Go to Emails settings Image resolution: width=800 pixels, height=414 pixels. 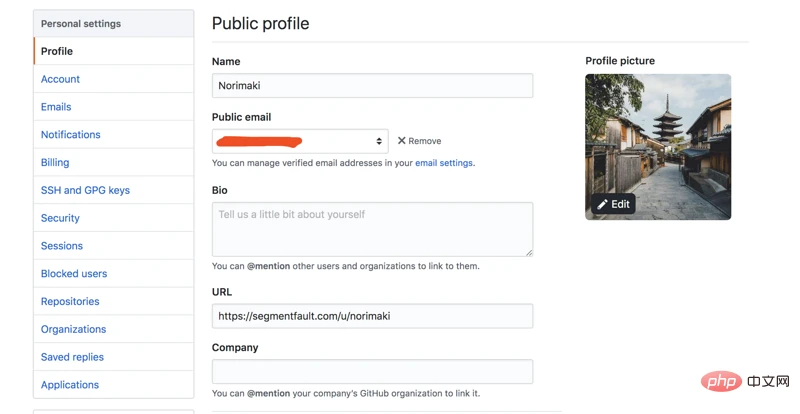[56, 107]
